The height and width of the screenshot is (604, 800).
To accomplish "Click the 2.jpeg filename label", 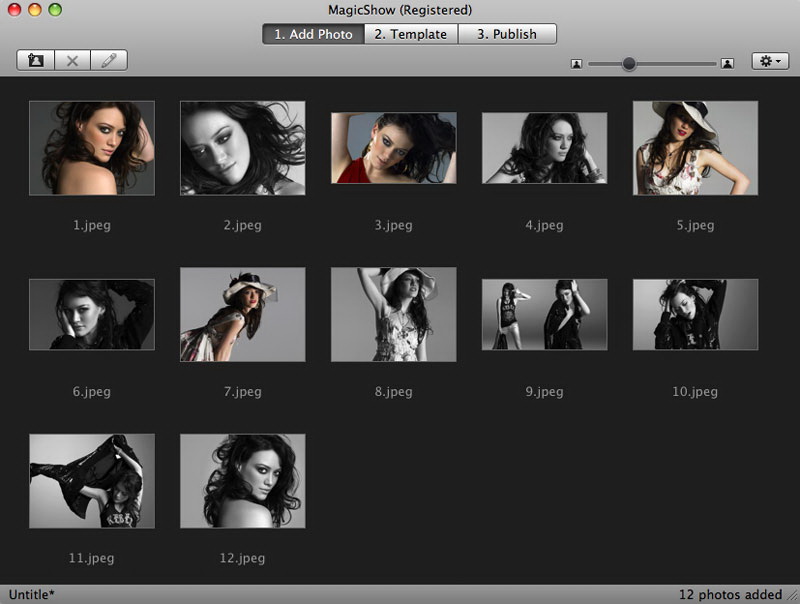I will 243,225.
